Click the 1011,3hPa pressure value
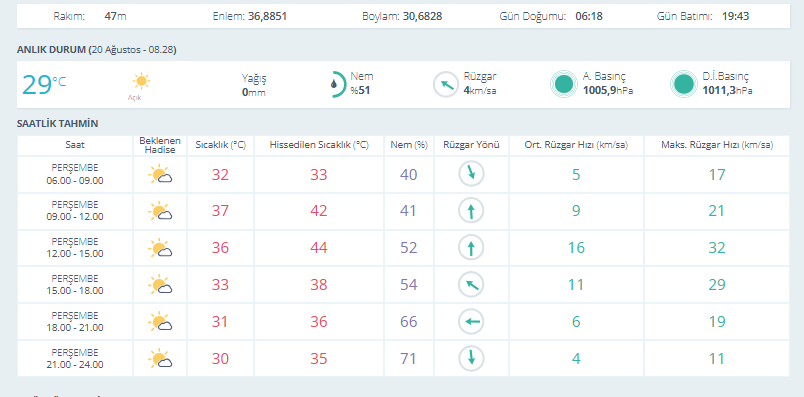 point(728,91)
